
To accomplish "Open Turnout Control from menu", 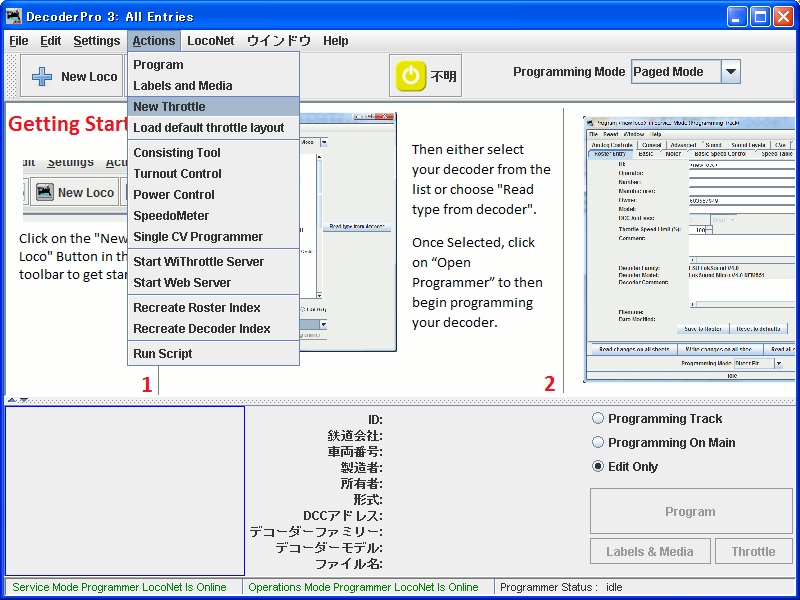I will pyautogui.click(x=213, y=173).
